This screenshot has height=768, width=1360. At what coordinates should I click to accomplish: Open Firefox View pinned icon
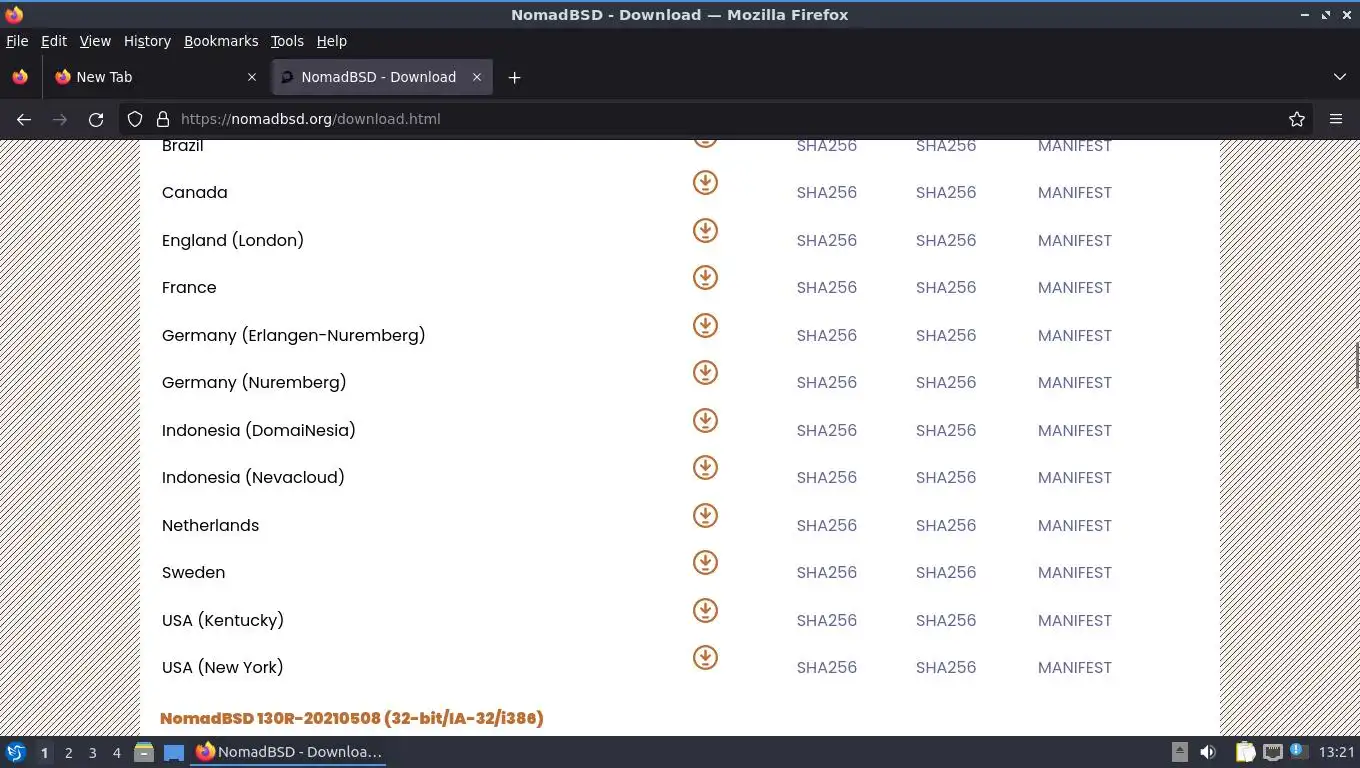20,77
